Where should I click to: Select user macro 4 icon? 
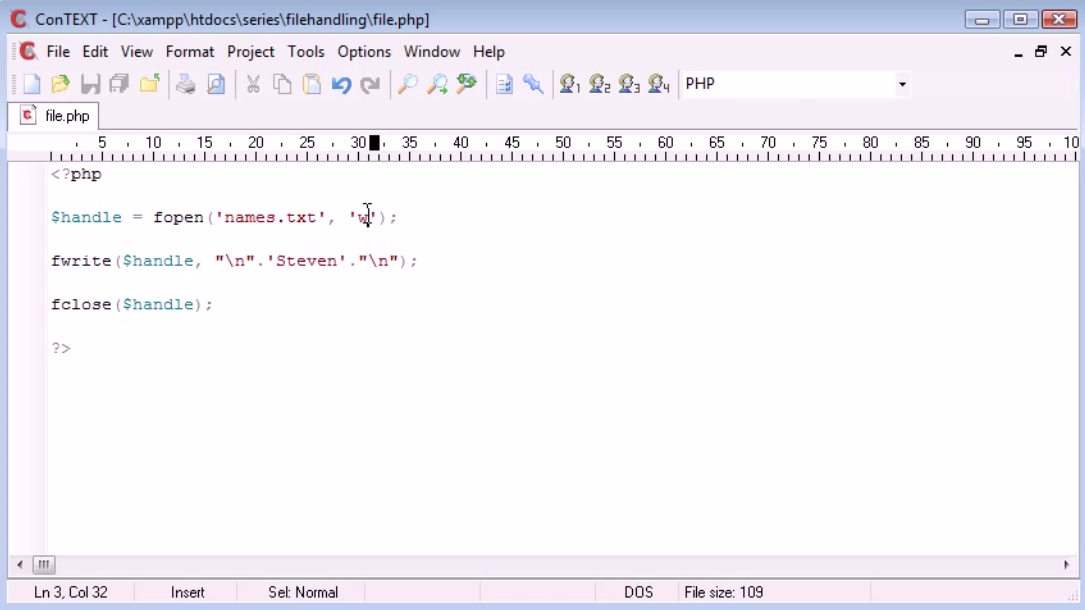(x=655, y=84)
